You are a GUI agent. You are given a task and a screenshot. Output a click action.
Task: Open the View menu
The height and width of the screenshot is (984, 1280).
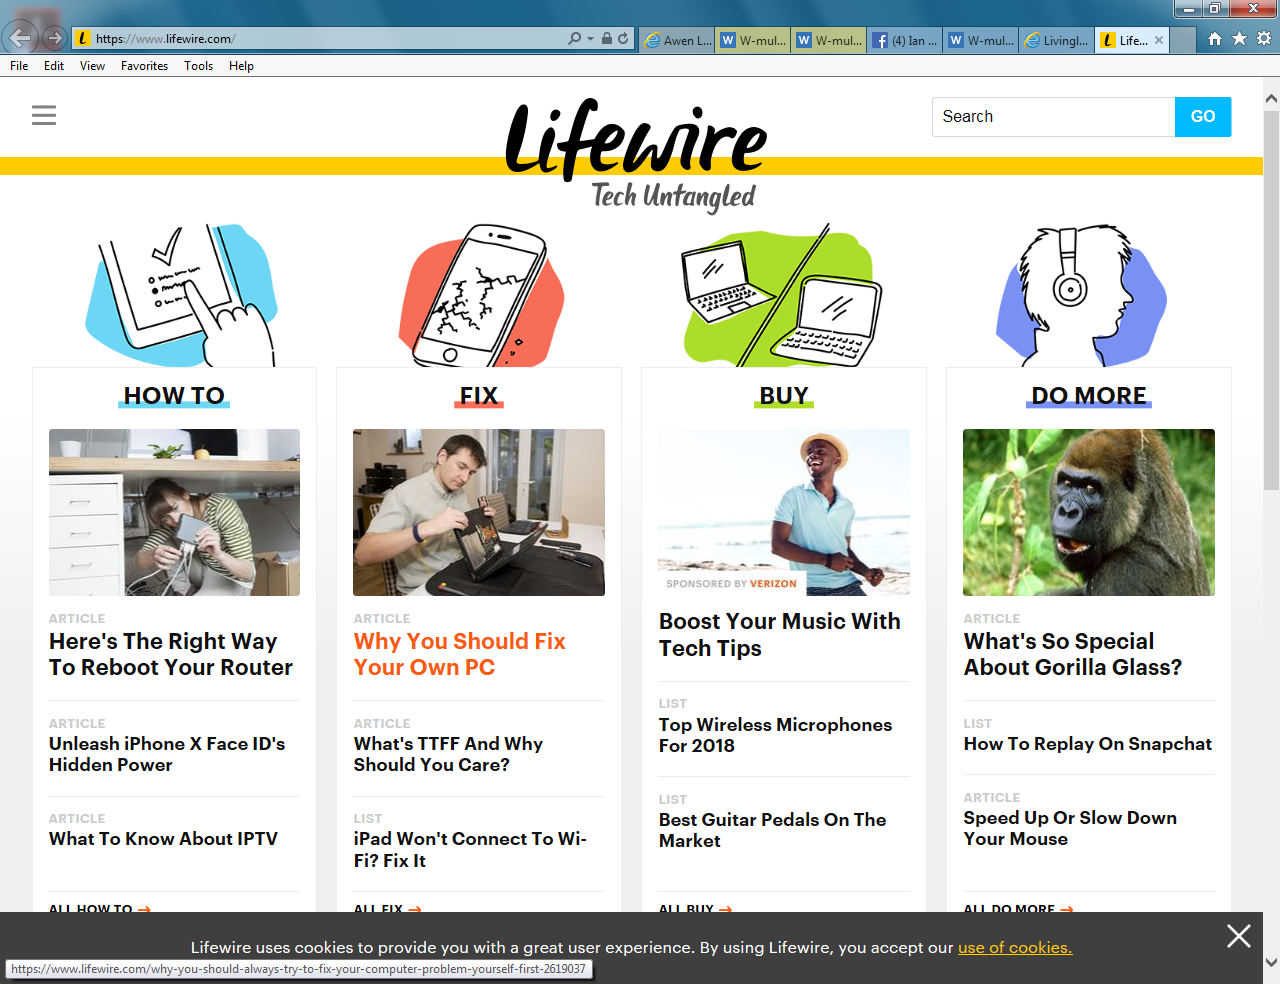[92, 66]
